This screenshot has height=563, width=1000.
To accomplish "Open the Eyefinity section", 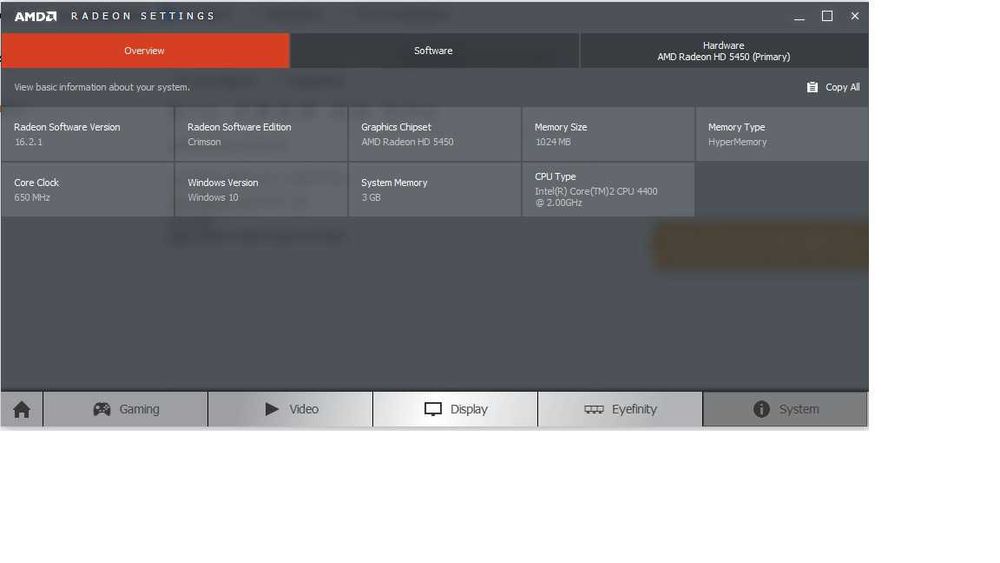I will point(621,409).
